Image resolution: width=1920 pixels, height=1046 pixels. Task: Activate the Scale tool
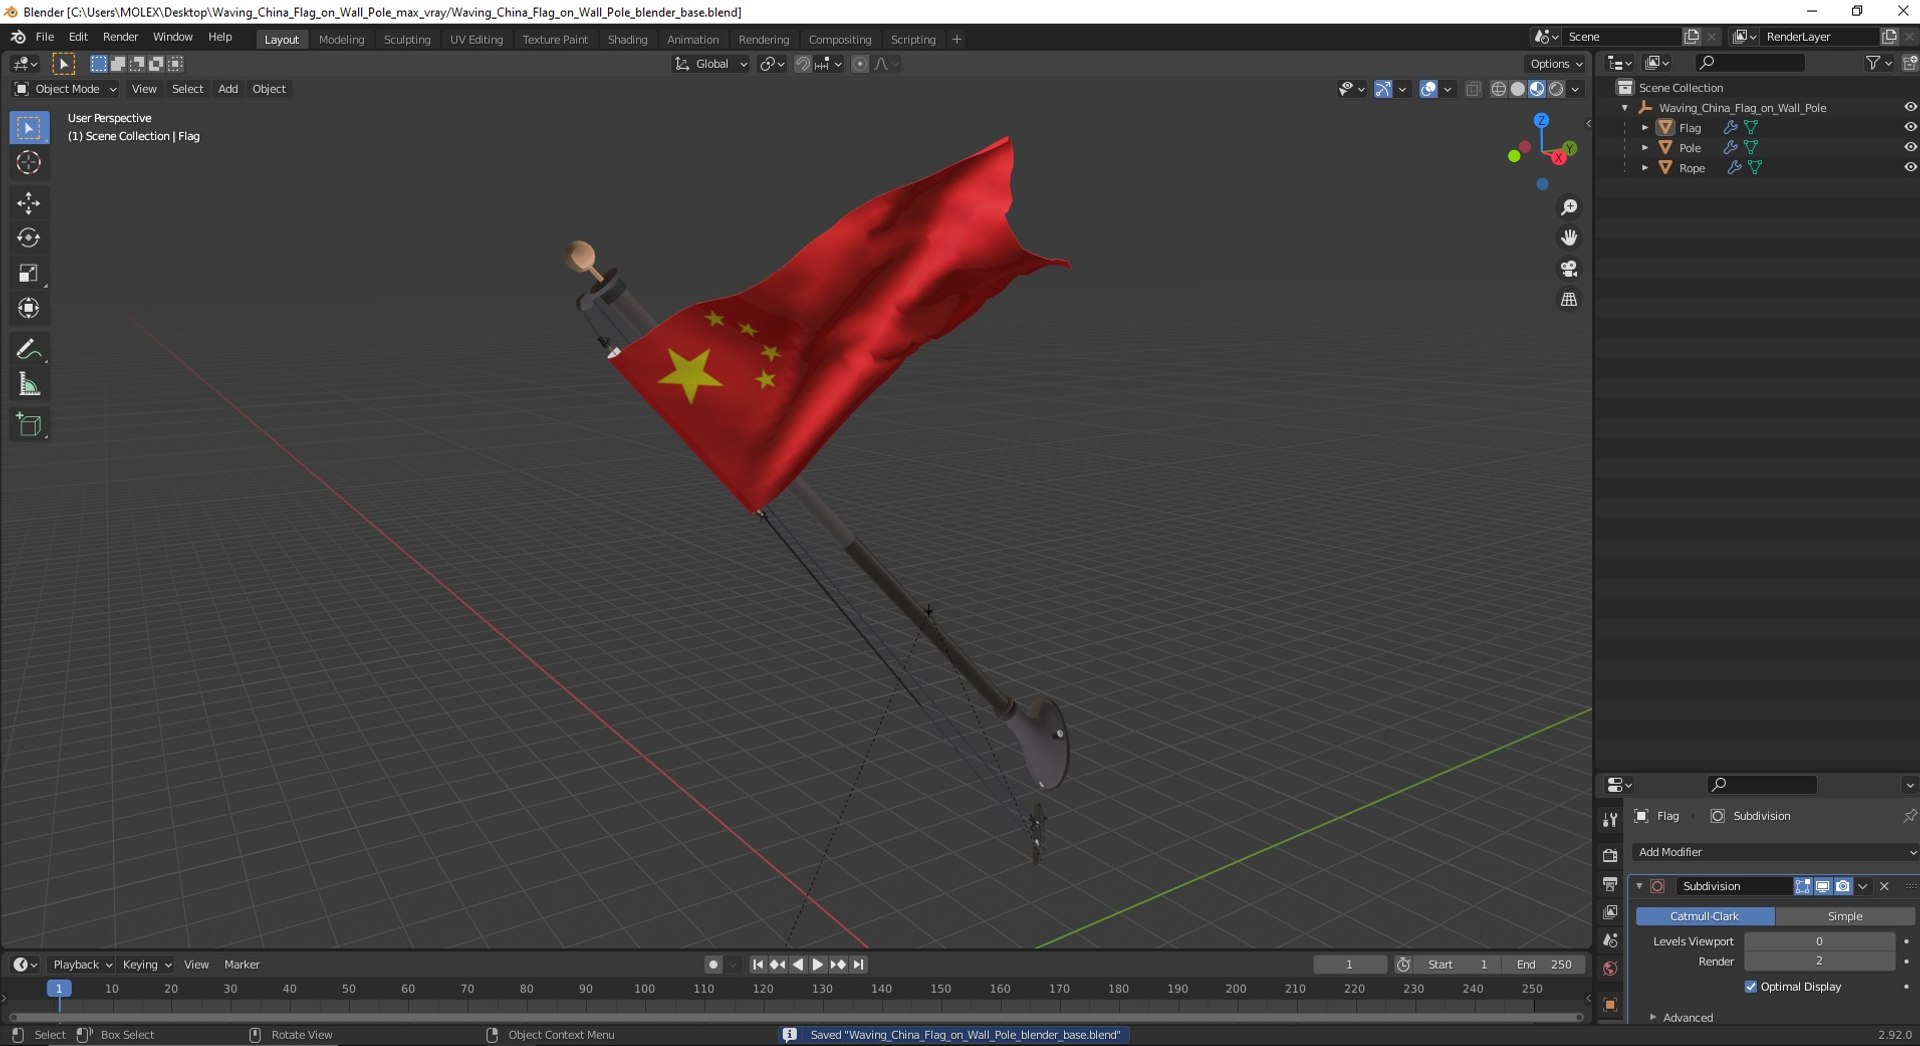tap(28, 273)
